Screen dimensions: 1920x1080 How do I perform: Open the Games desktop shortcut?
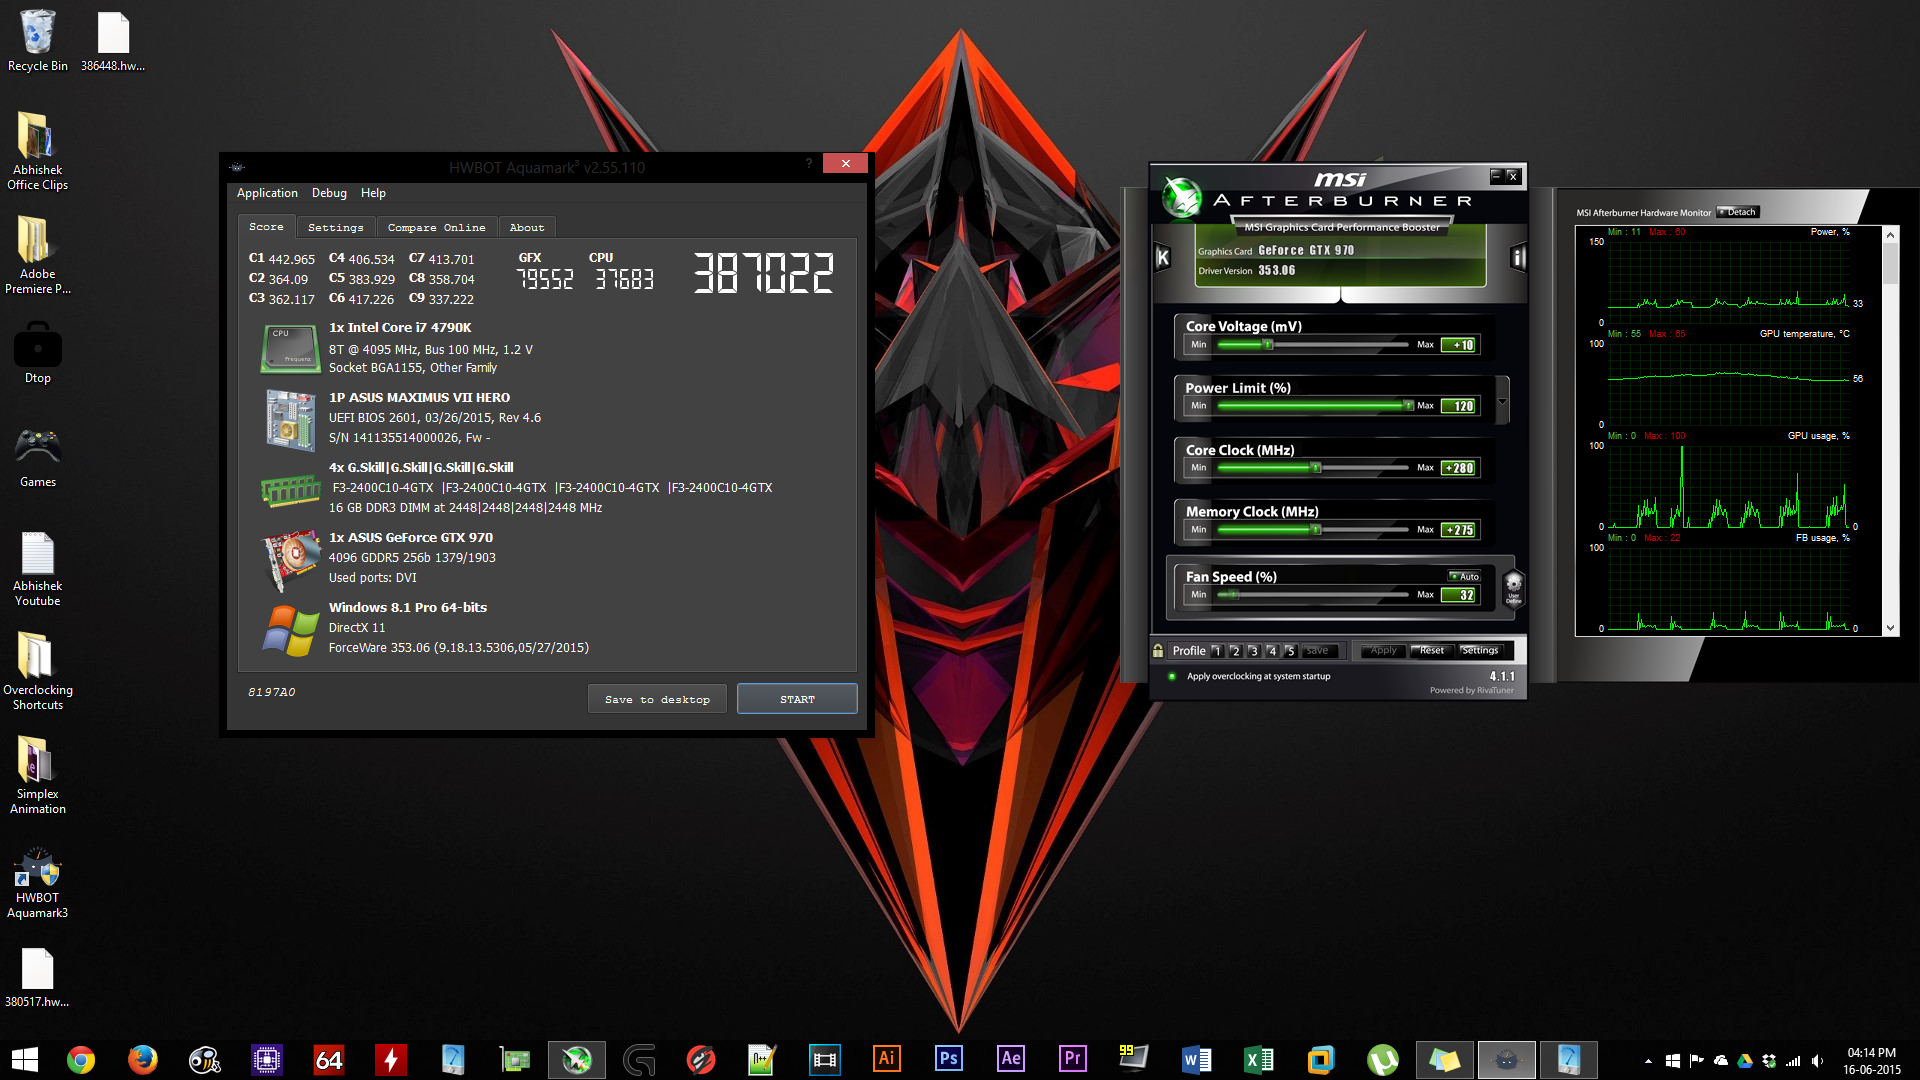pos(38,458)
